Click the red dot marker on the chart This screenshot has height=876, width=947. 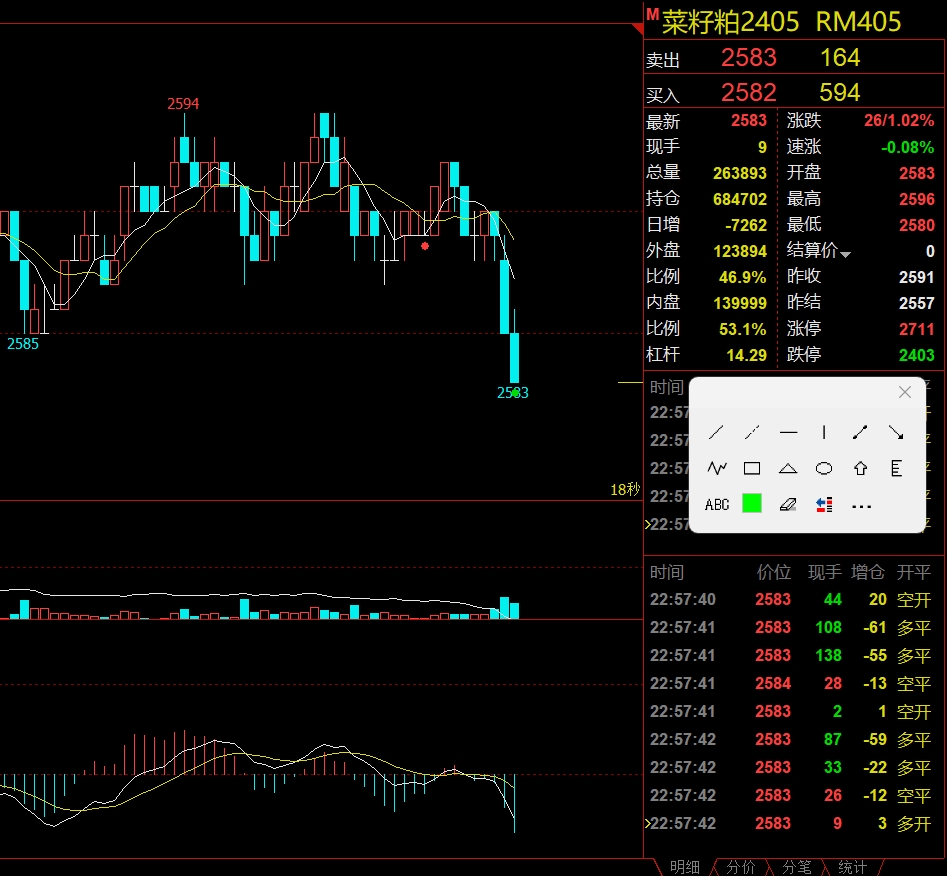click(x=425, y=246)
